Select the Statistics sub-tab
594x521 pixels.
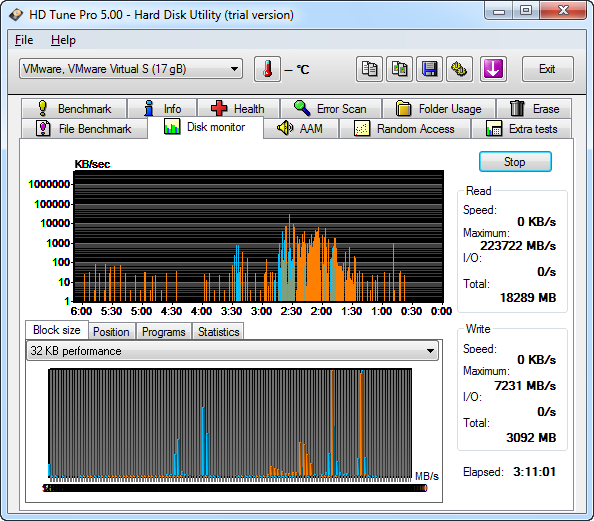pos(219,332)
